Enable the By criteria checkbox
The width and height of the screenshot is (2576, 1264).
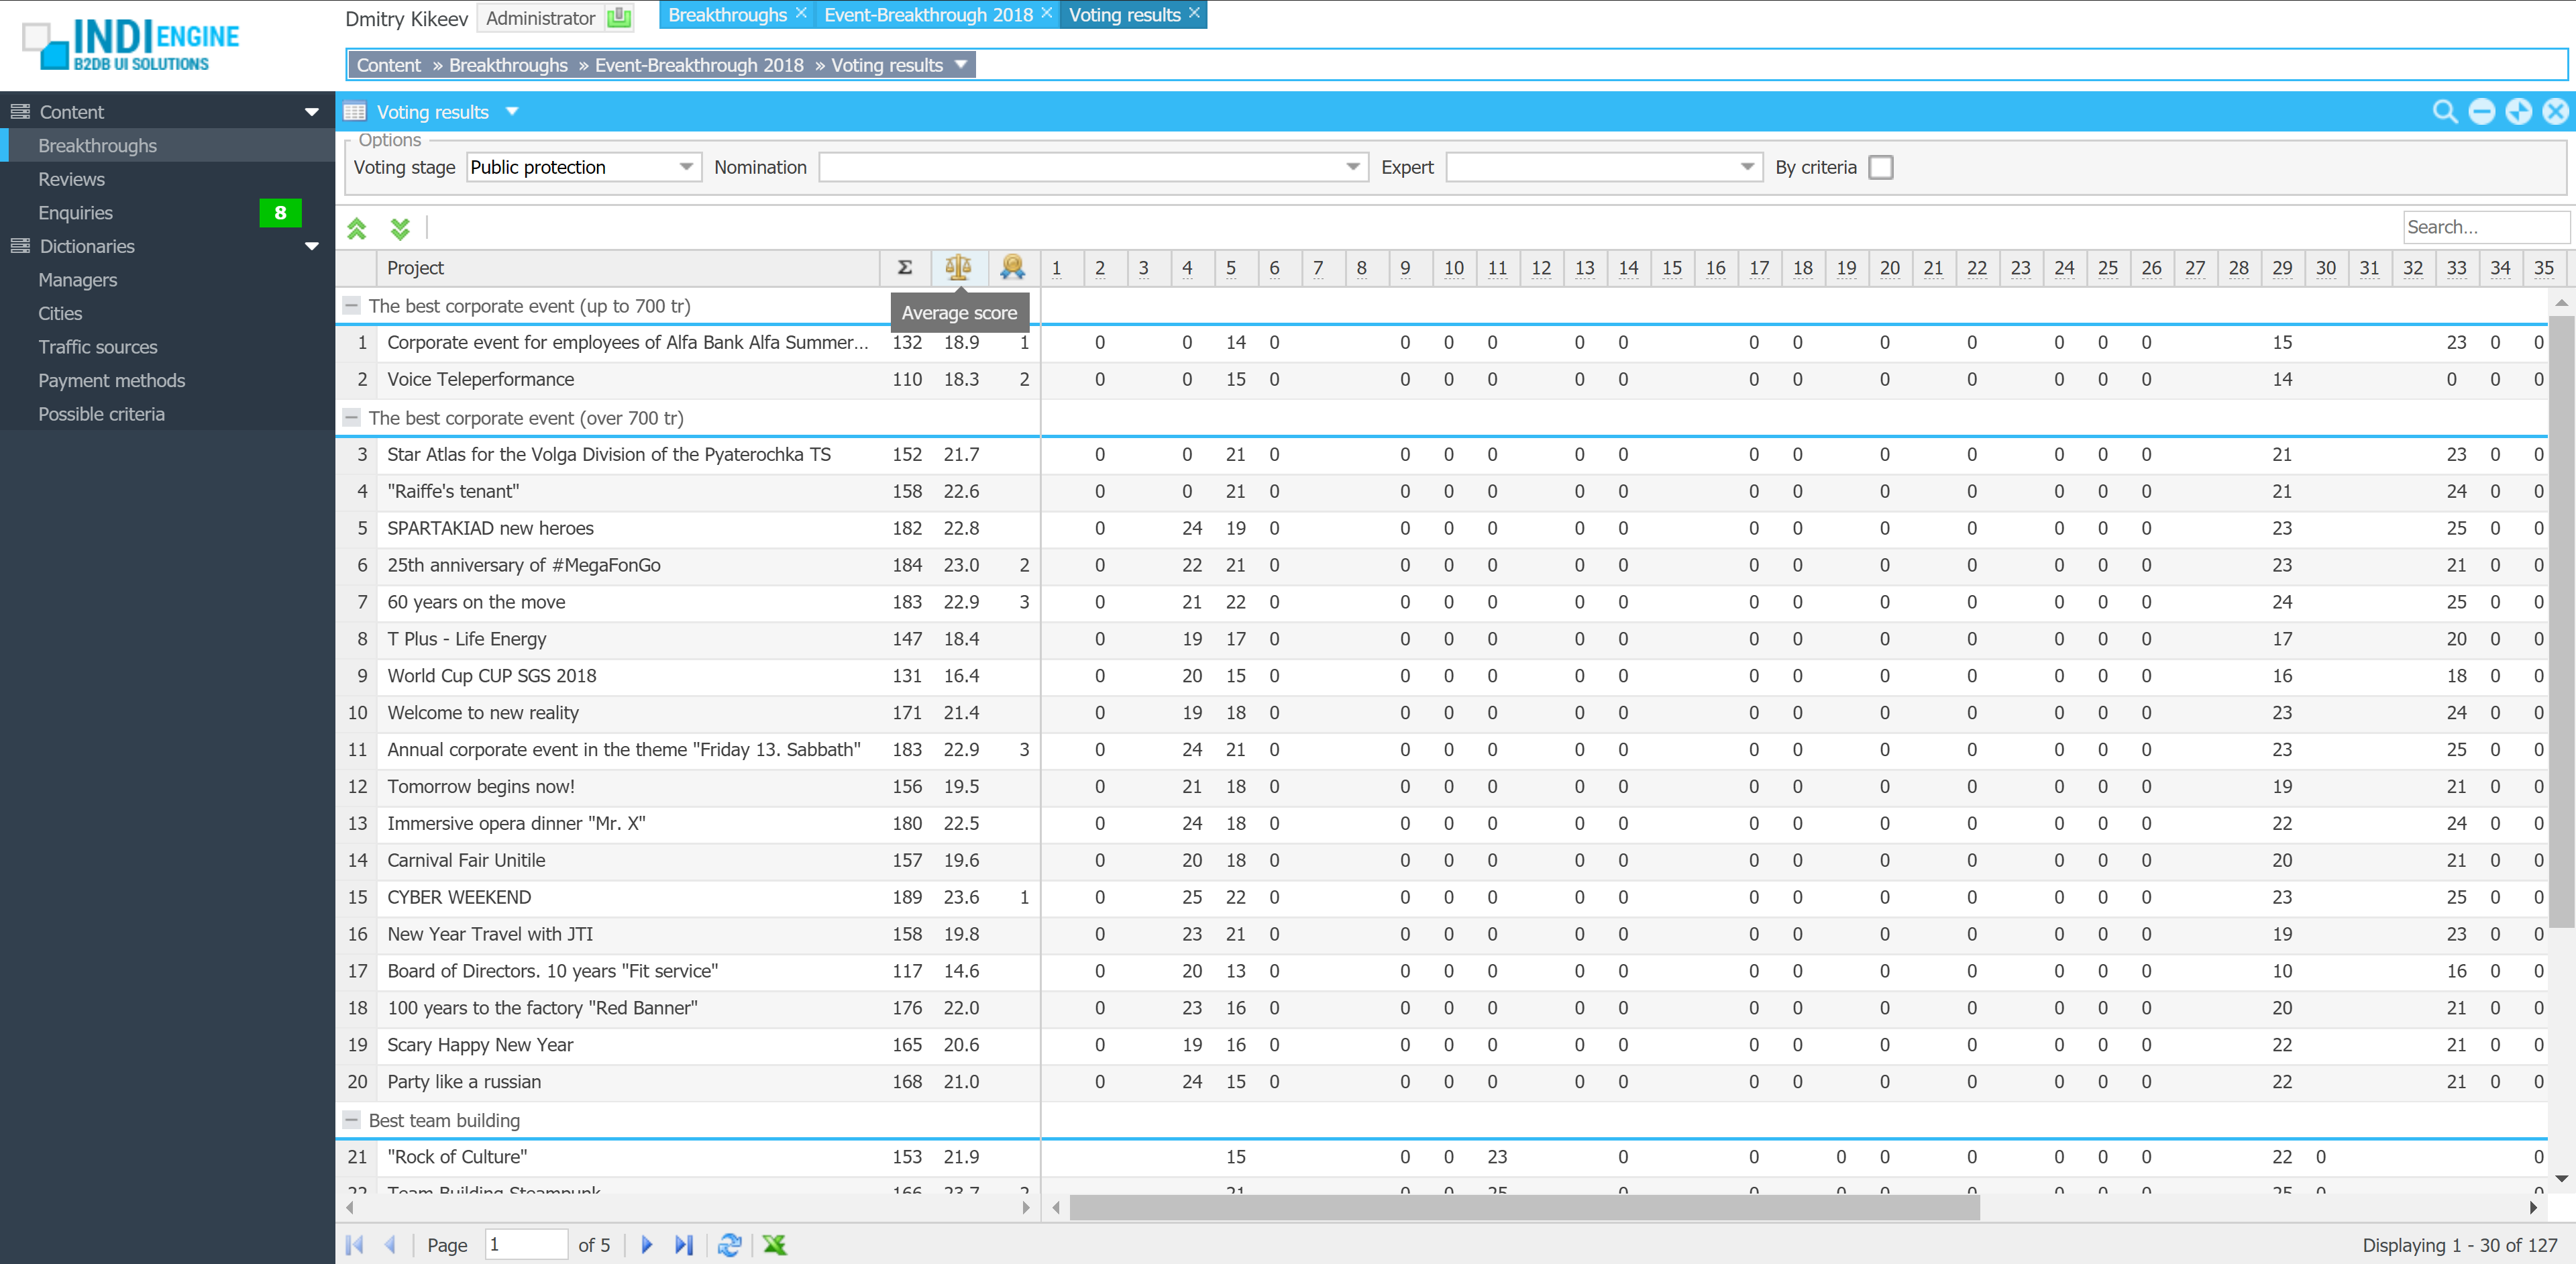(1880, 167)
